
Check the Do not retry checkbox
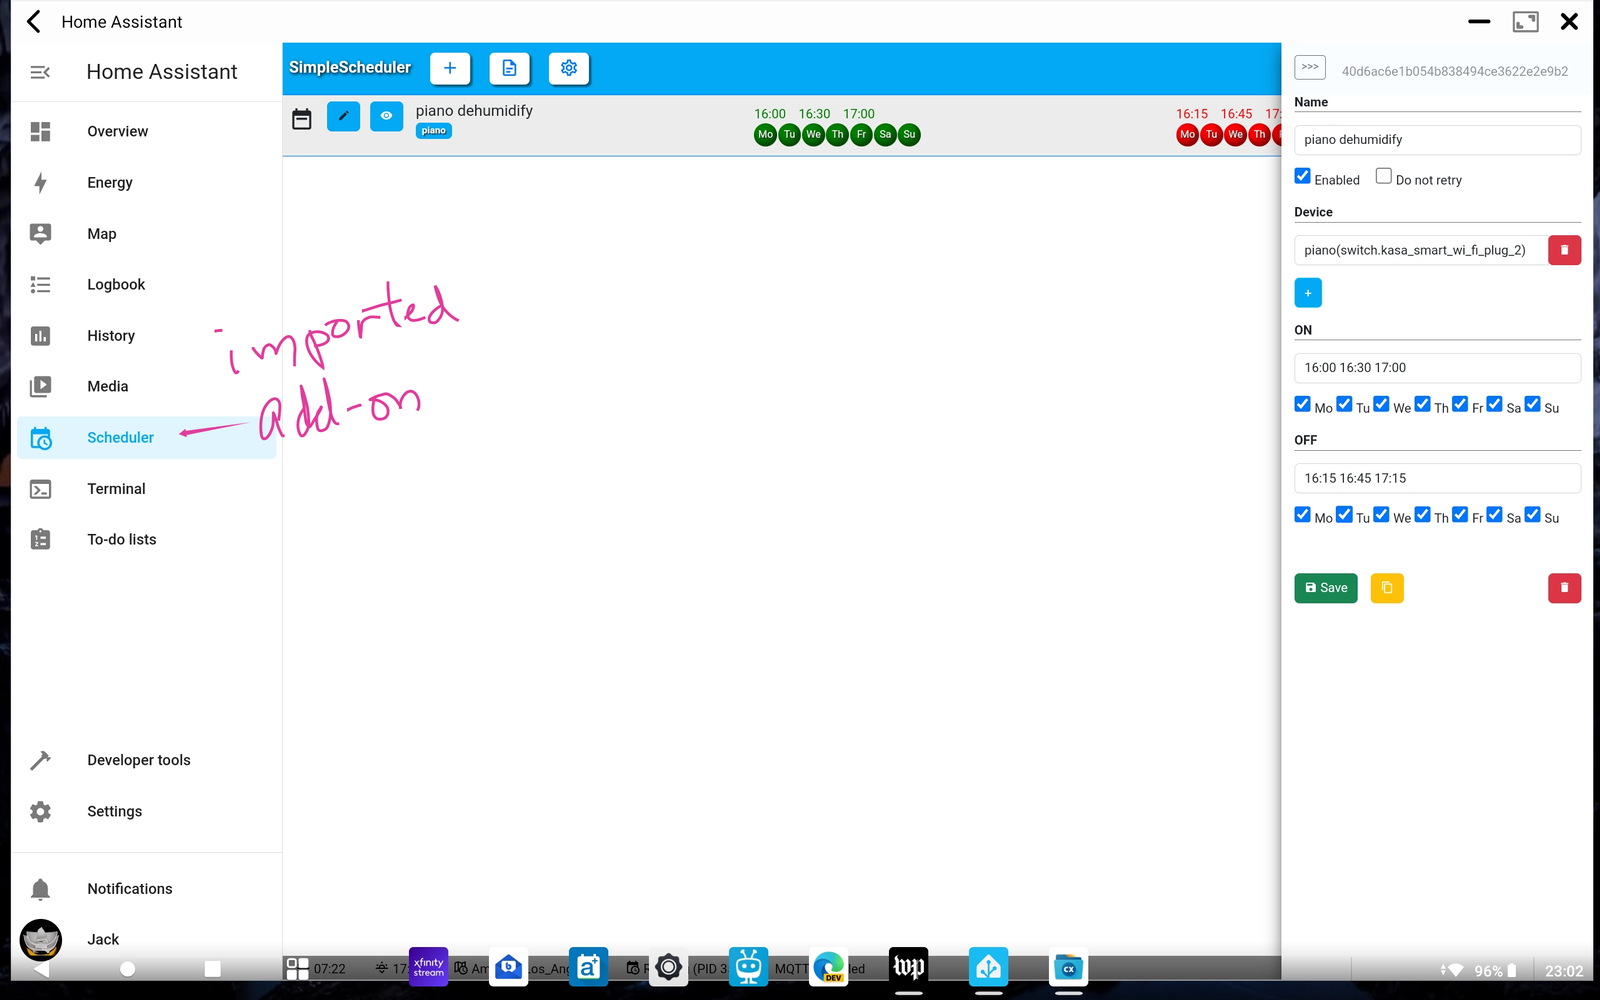(x=1384, y=177)
